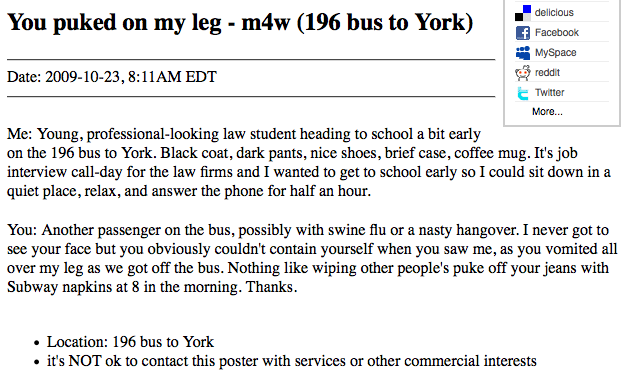Click the reddit alien icon

pyautogui.click(x=523, y=73)
